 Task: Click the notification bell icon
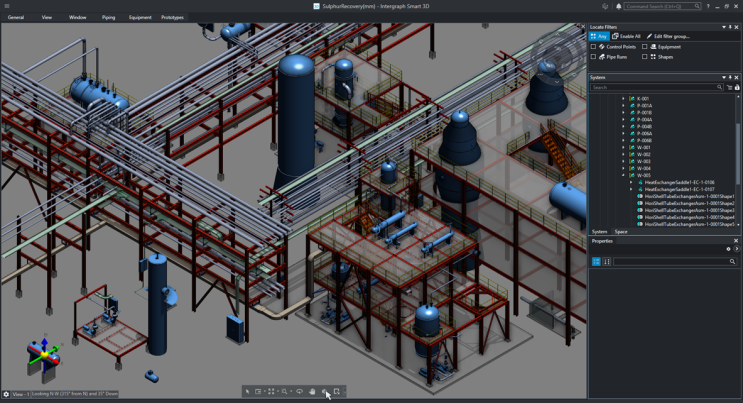point(618,6)
